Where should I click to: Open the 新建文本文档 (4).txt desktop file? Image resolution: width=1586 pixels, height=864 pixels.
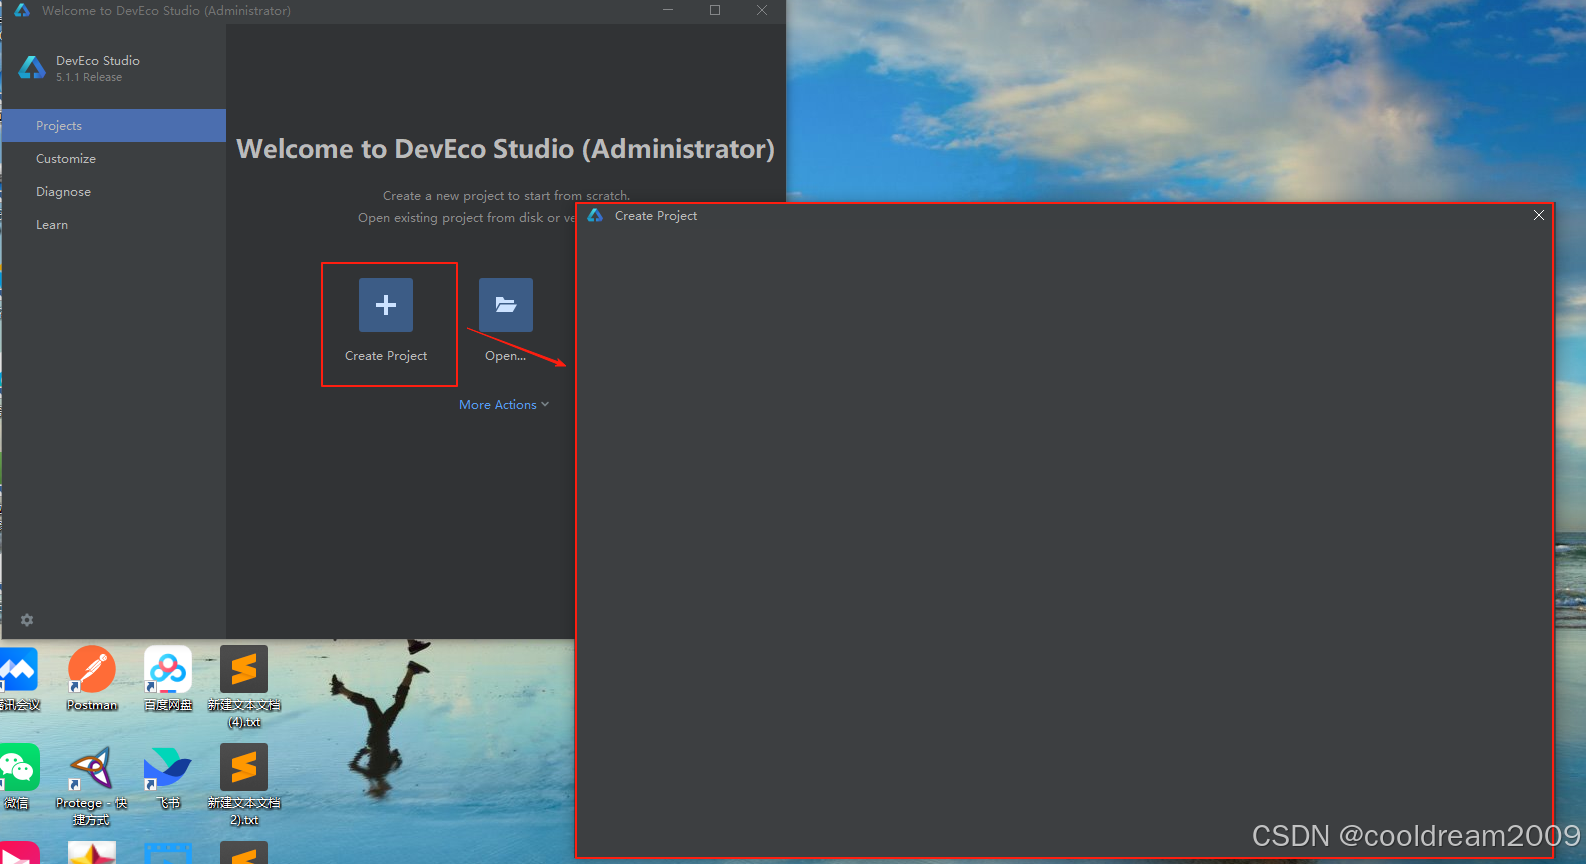point(244,686)
